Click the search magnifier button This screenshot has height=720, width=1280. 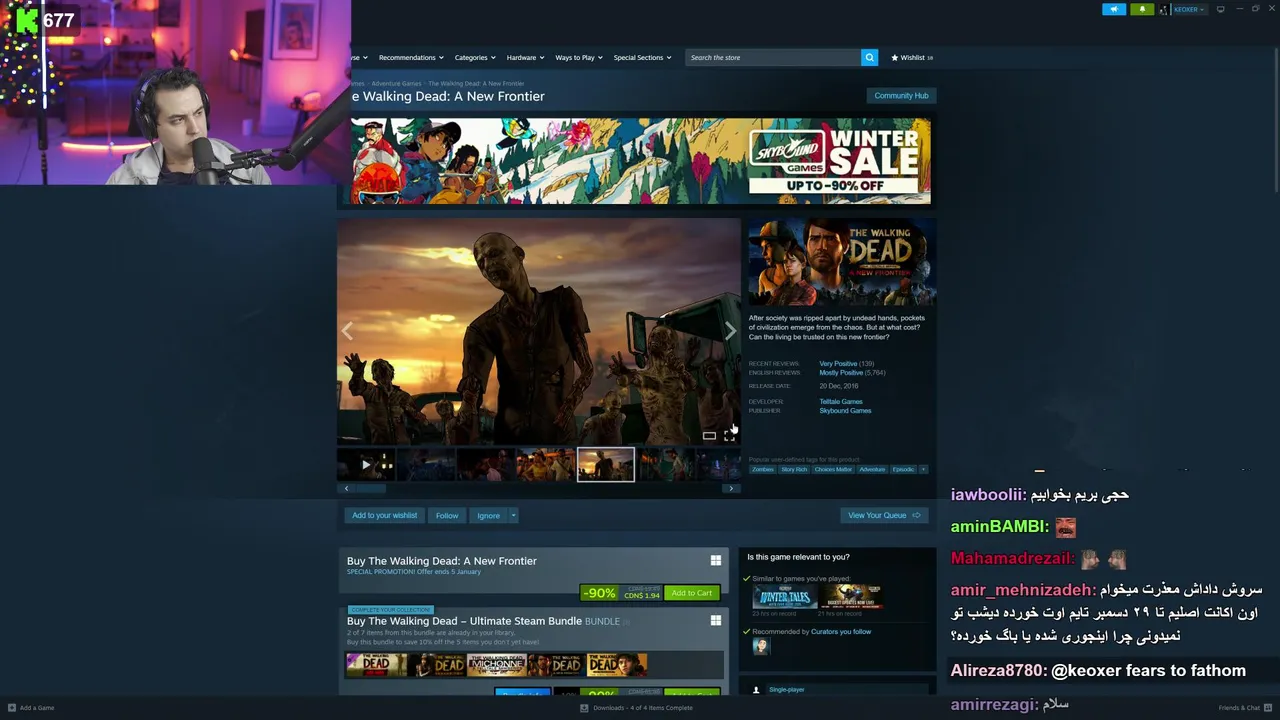869,57
